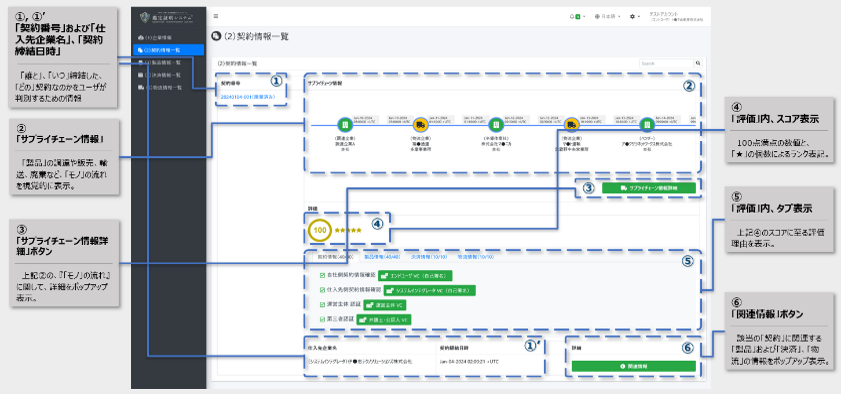Click the page title icon beside (2)契約情報一覧
The height and width of the screenshot is (395, 841).
pos(216,36)
